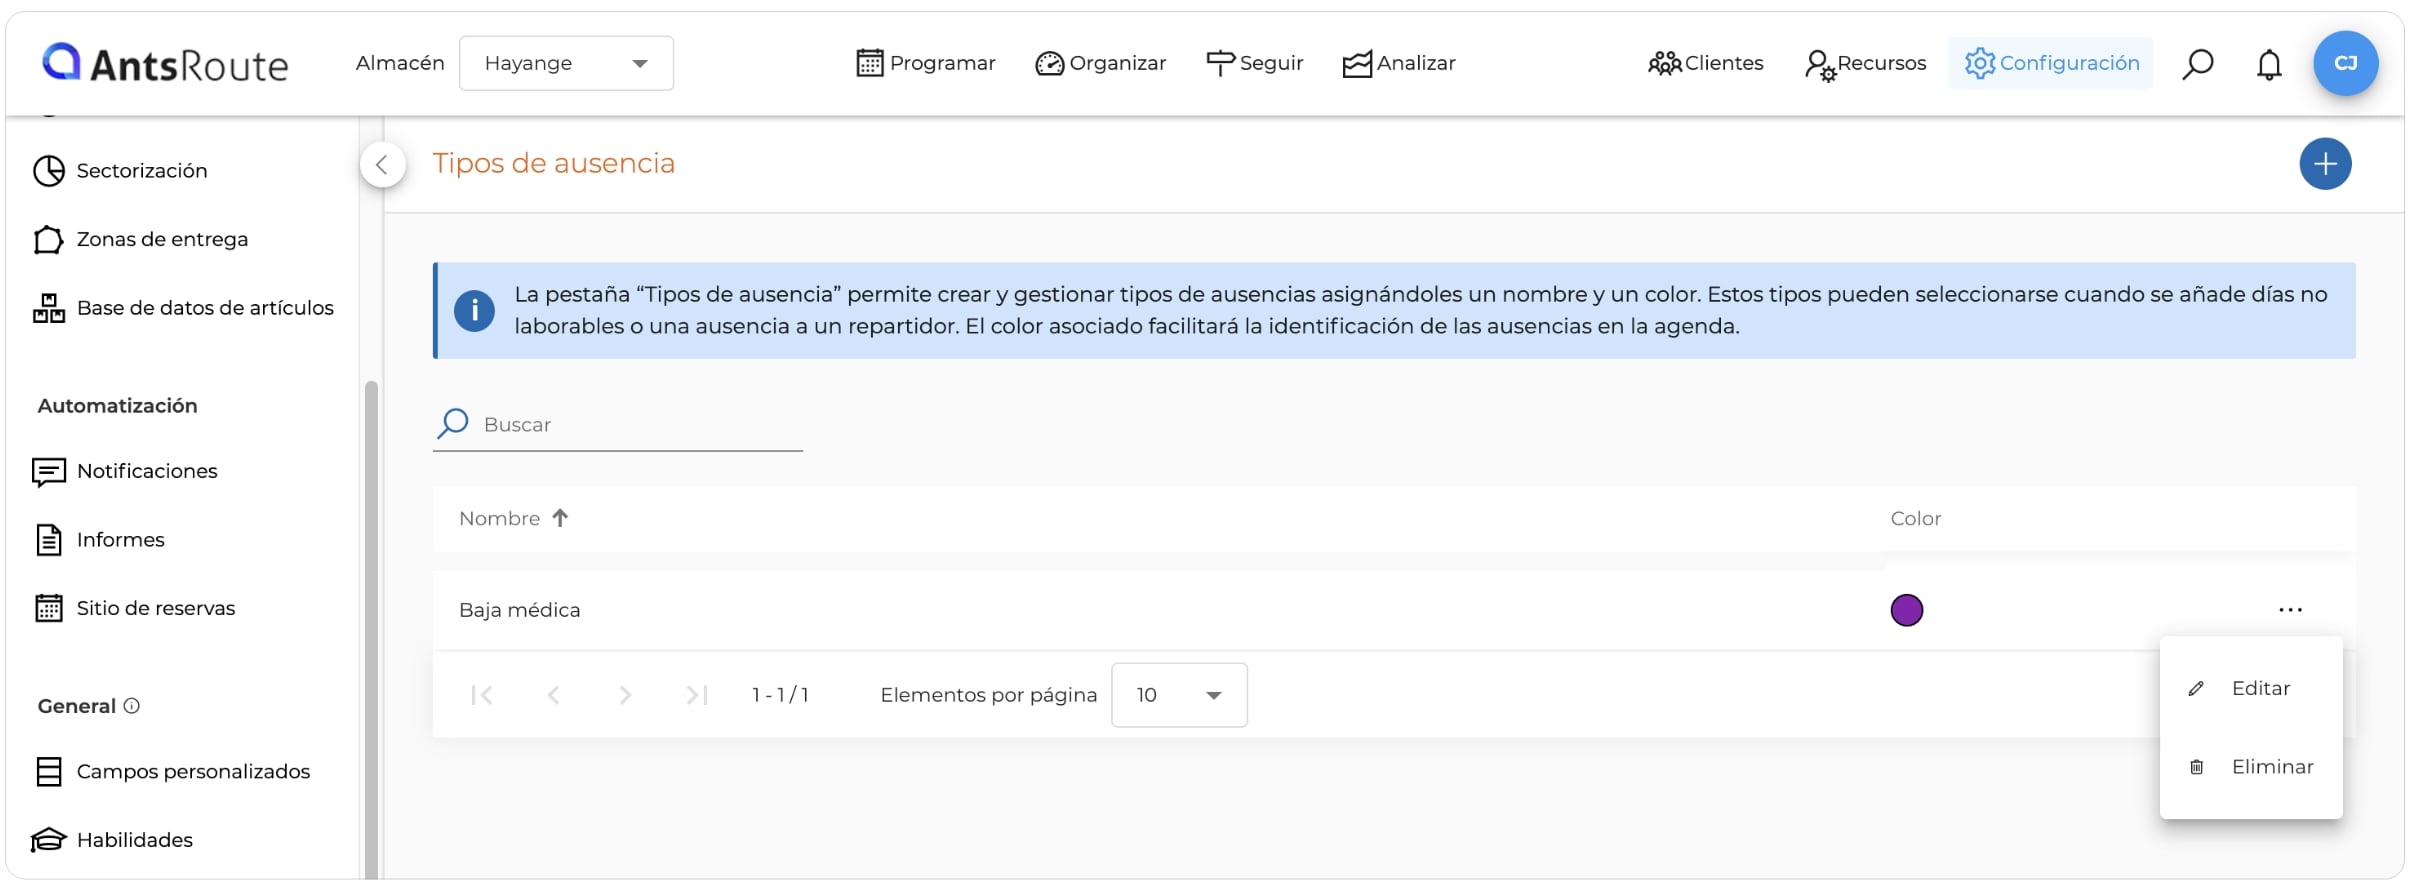Open the Elementos por página dropdown
This screenshot has width=2410, height=890.
[x=1179, y=695]
